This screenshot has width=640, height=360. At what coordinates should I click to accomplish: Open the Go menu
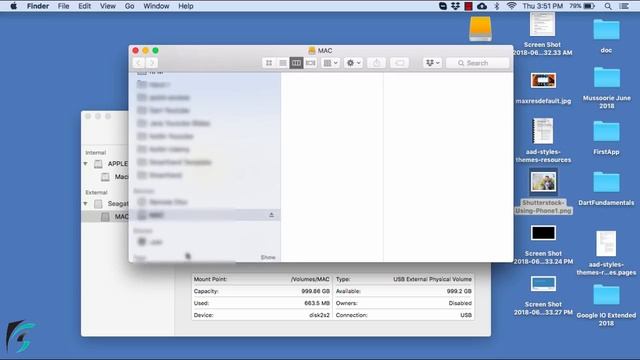[x=129, y=6]
